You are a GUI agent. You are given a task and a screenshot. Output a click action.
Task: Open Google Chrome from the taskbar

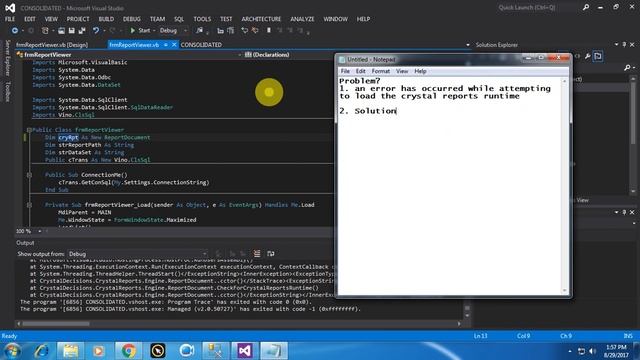128,351
